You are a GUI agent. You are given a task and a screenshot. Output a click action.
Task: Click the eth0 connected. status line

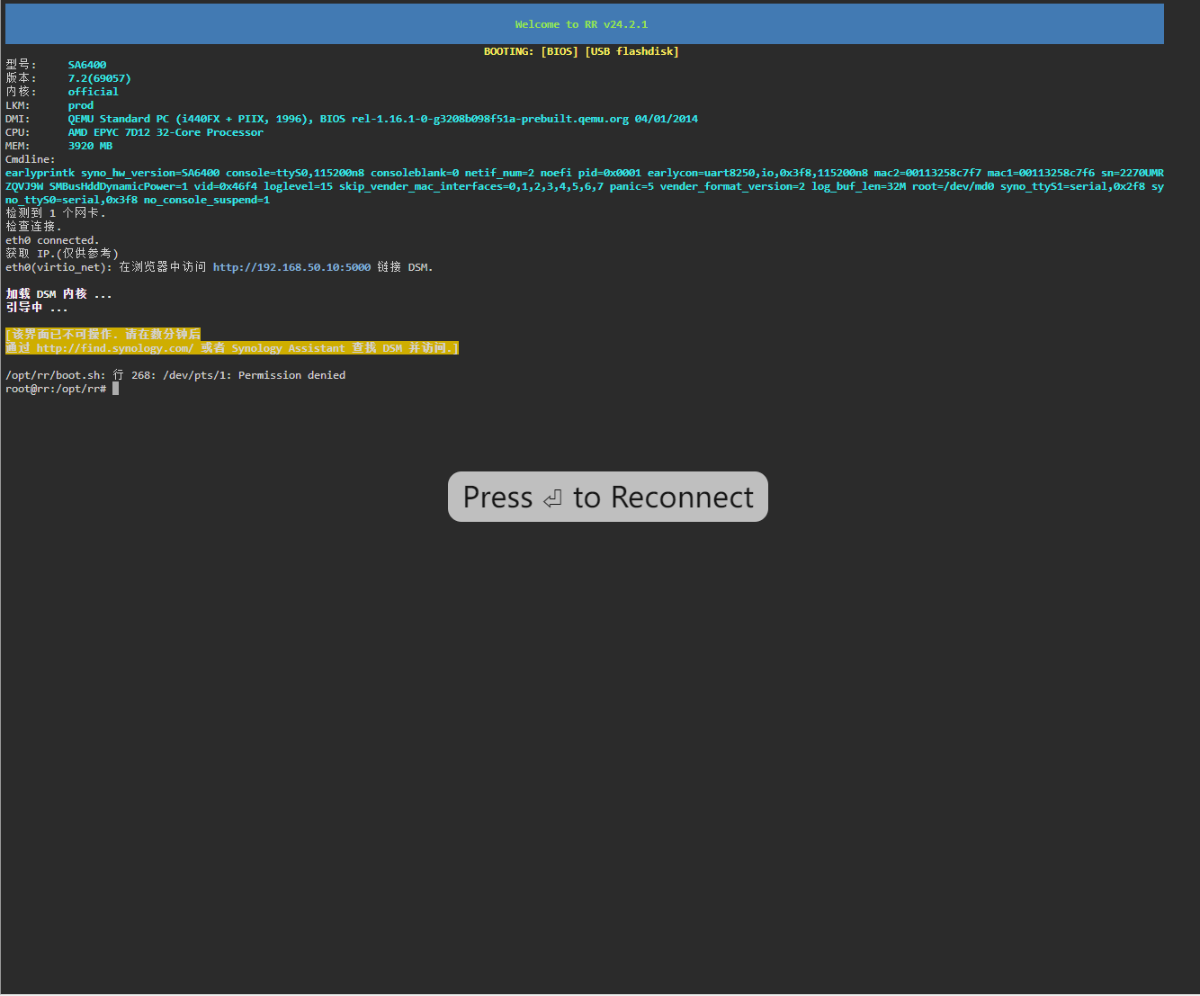coord(52,240)
